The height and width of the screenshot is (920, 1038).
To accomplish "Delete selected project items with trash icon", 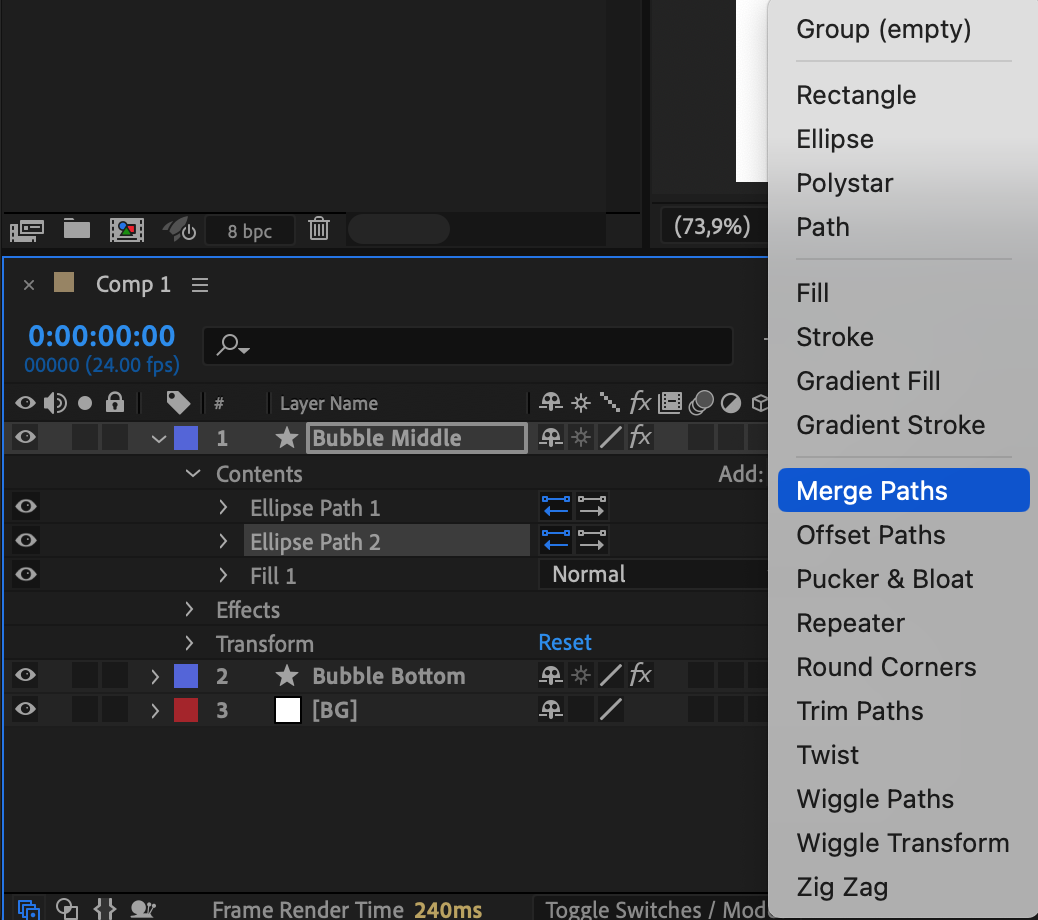I will point(319,229).
